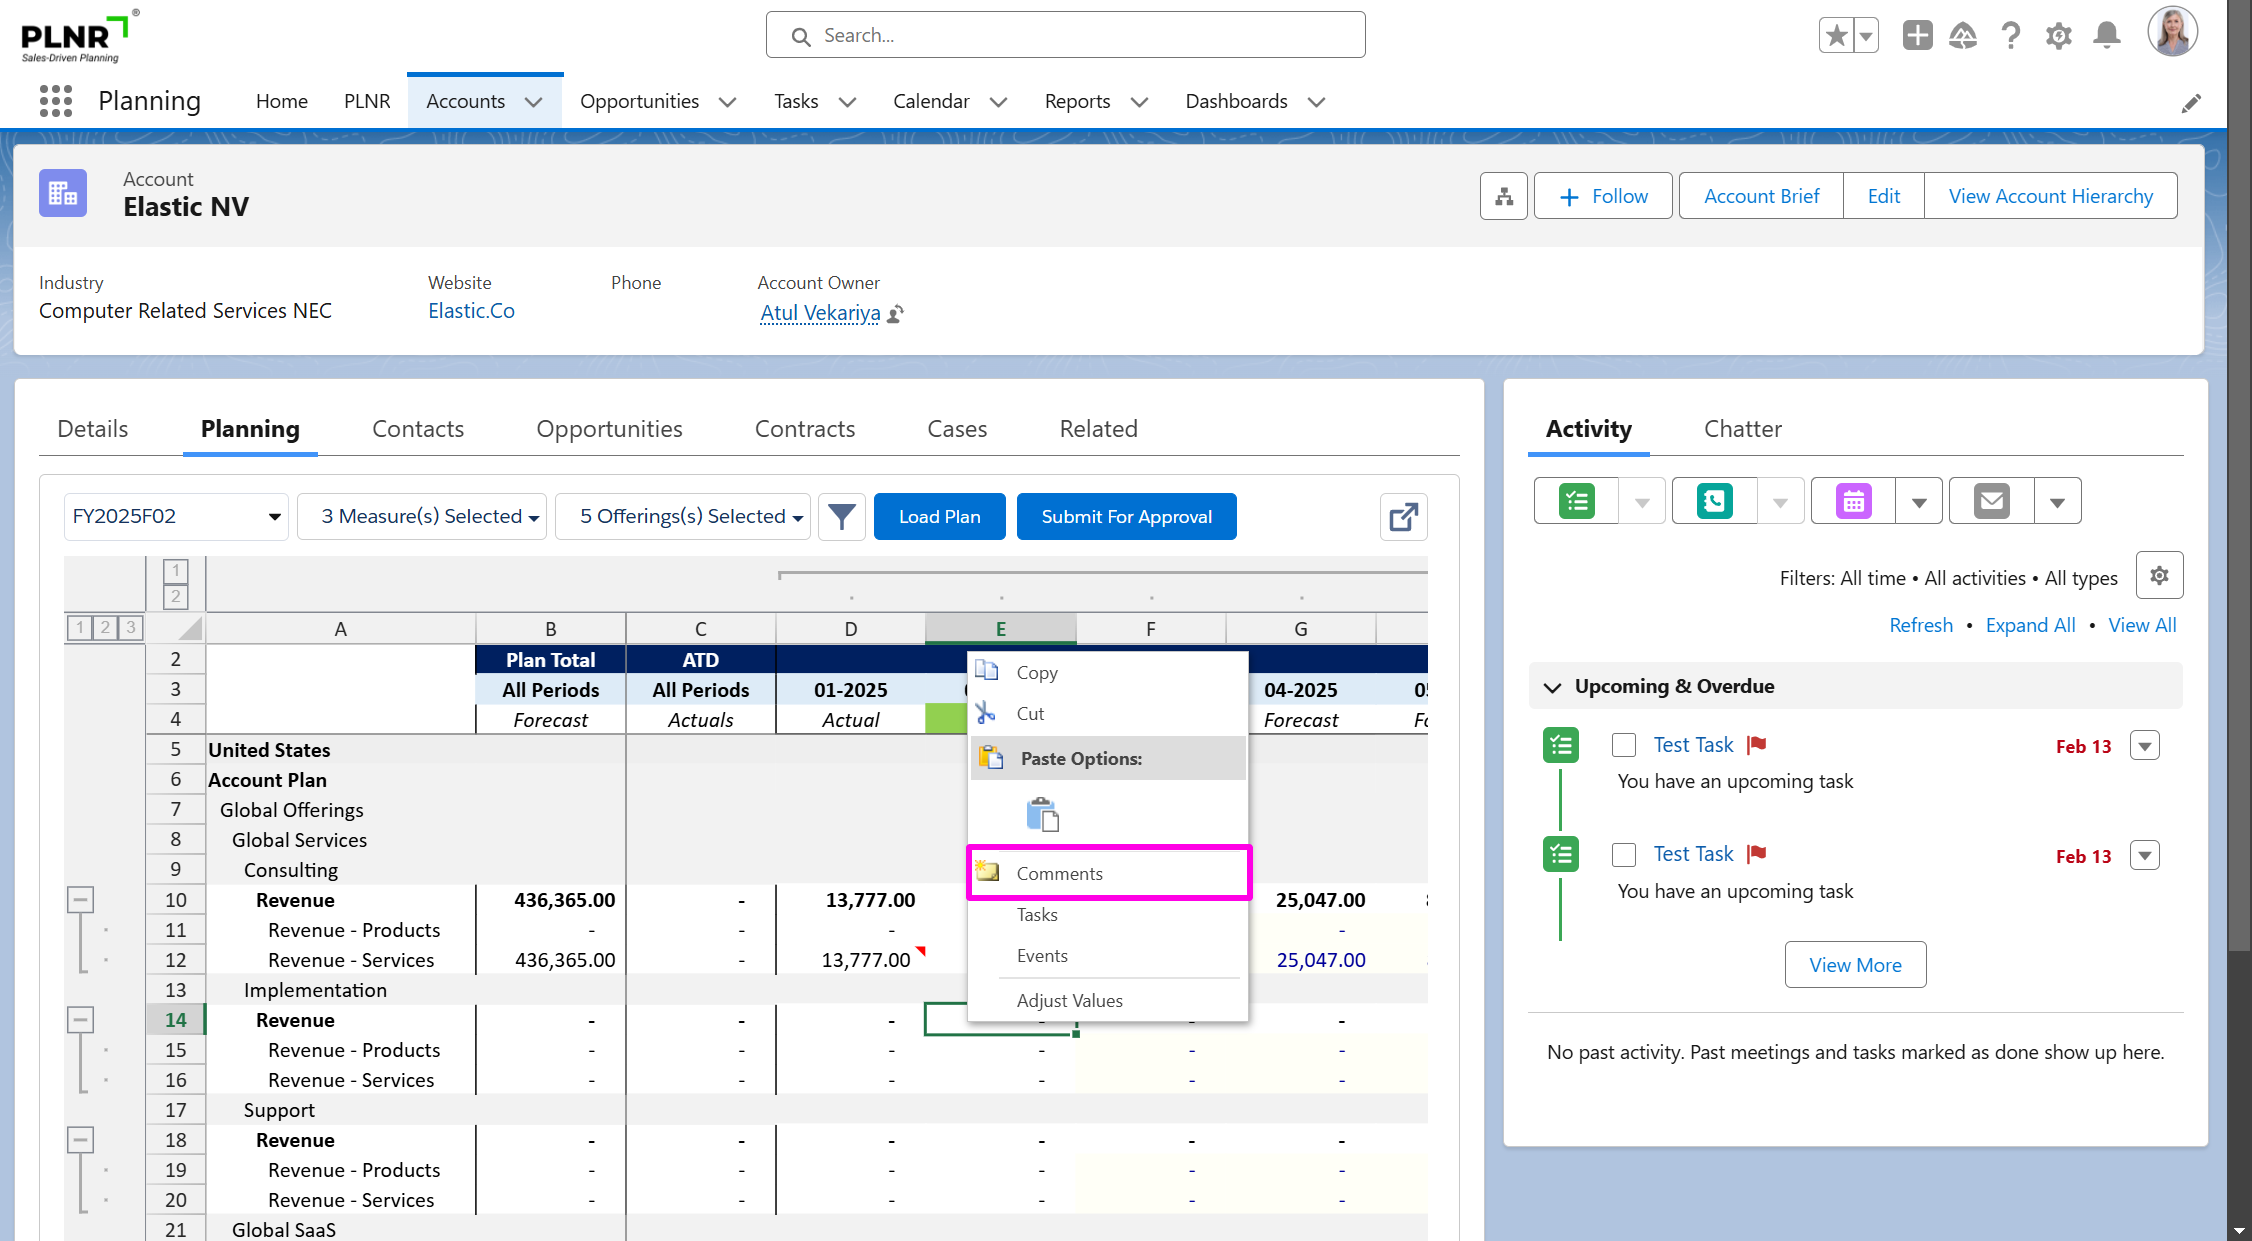Image resolution: width=2252 pixels, height=1241 pixels.
Task: Collapse the row 10 Revenue outline group
Action: click(x=81, y=900)
